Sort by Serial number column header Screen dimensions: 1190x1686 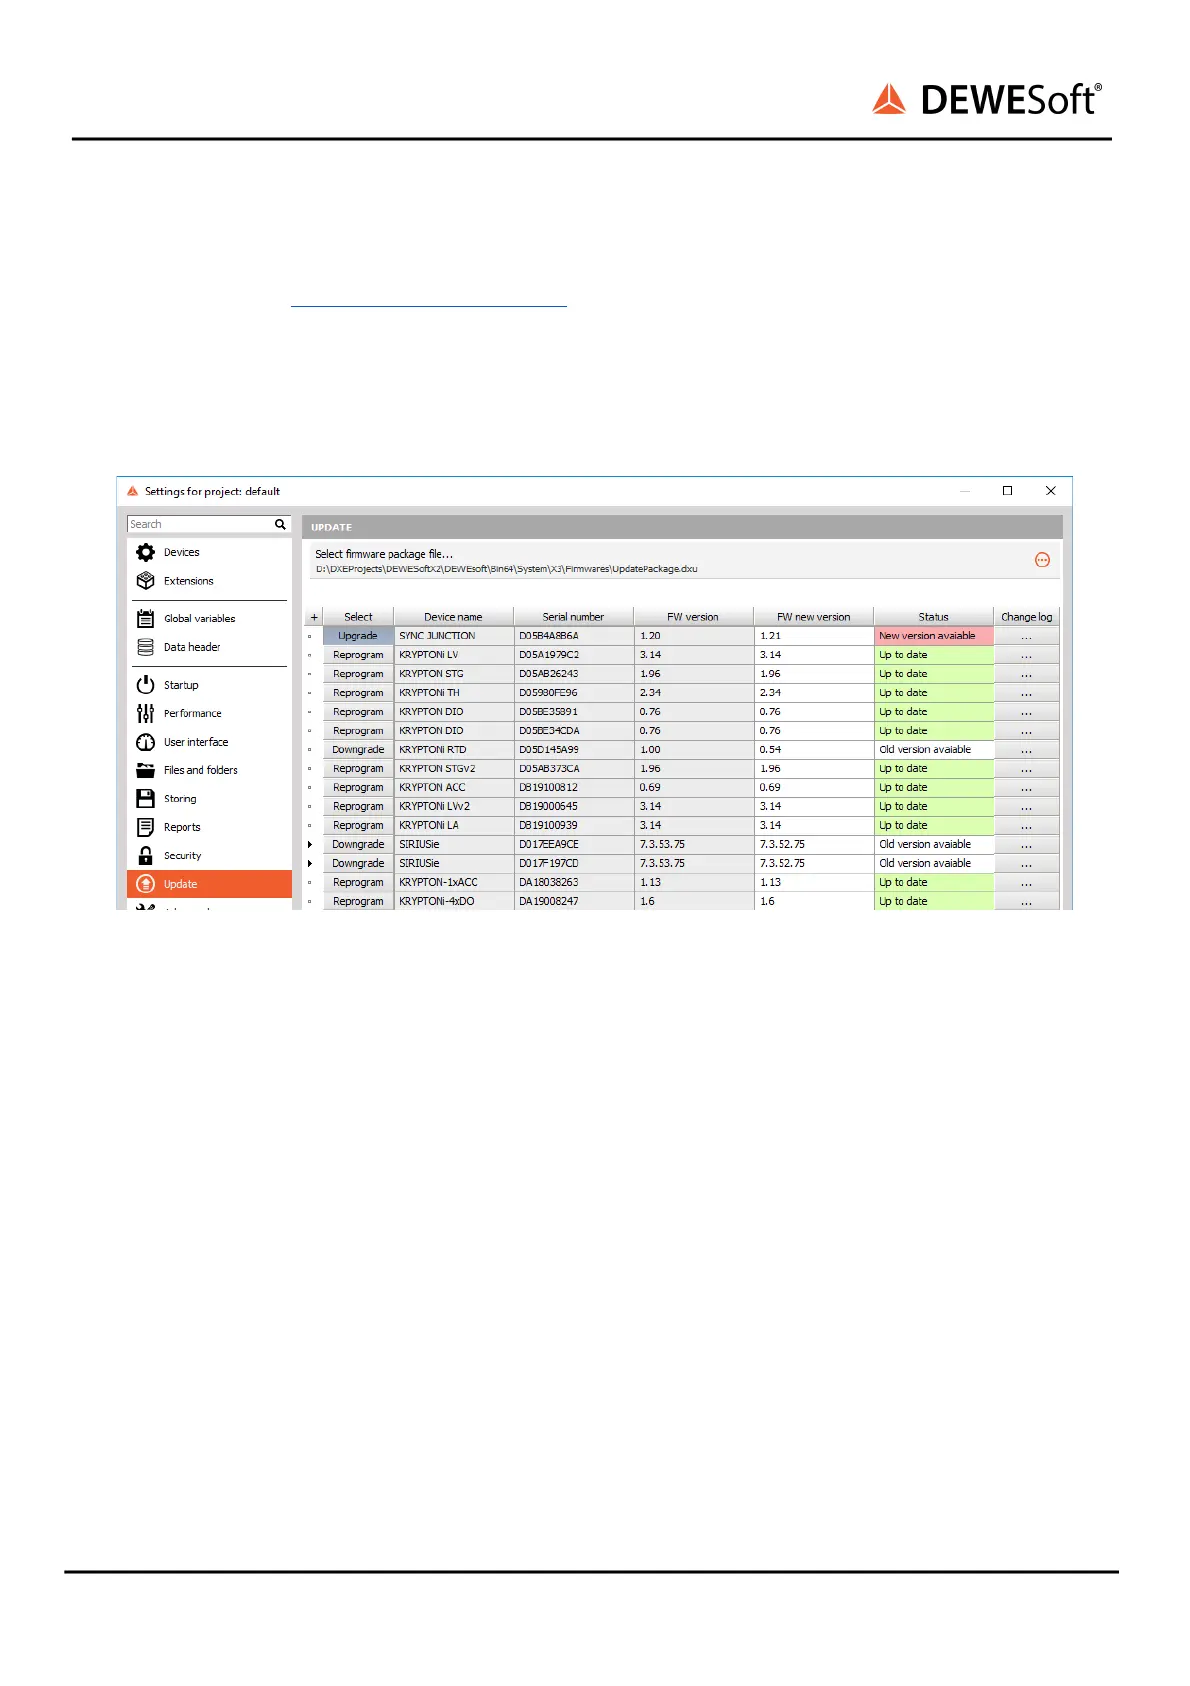click(573, 617)
